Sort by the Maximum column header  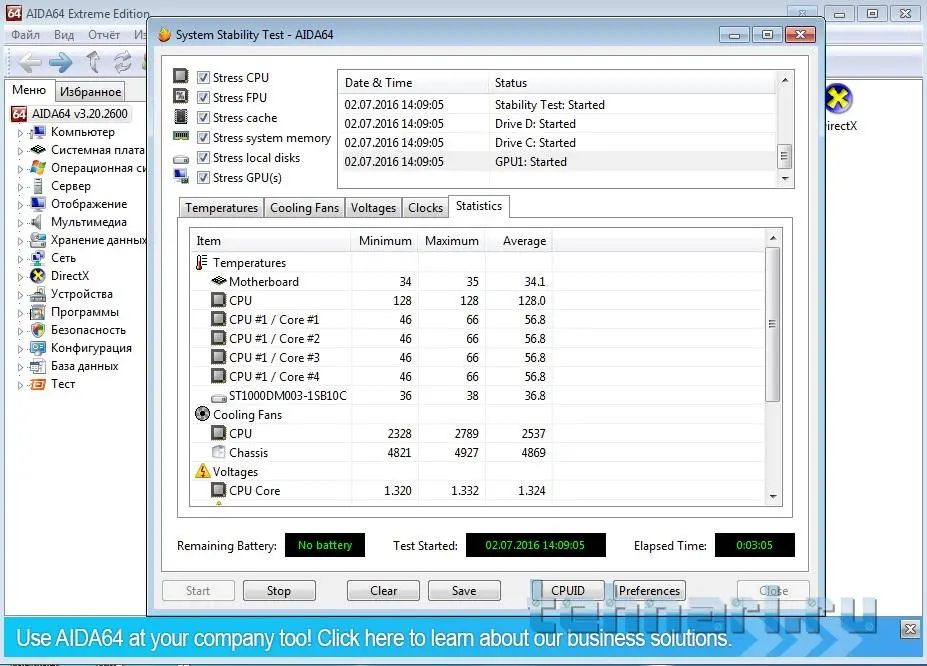pos(452,241)
